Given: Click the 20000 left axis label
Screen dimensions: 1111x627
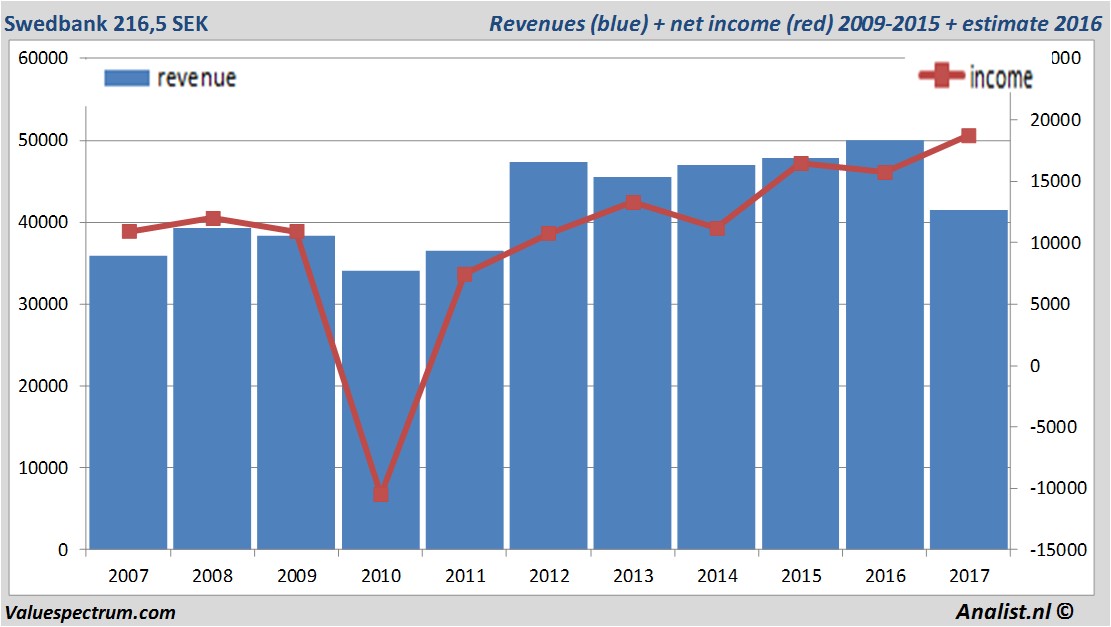Looking at the screenshot, I should coord(43,386).
